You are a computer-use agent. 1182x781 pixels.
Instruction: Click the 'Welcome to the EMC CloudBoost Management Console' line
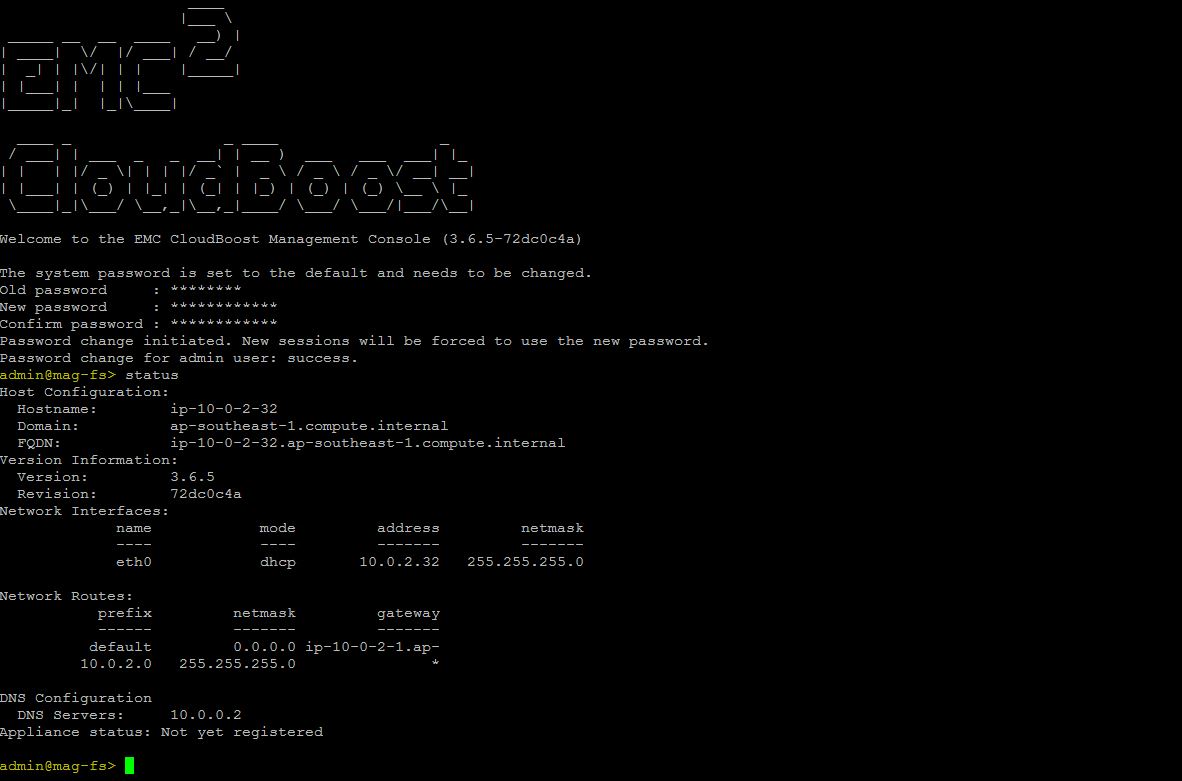click(x=291, y=239)
